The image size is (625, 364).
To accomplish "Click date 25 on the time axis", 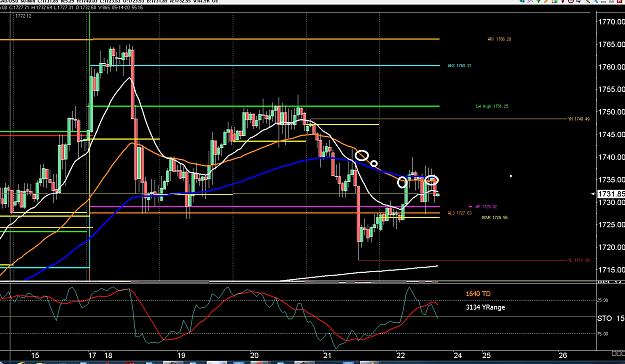I will pyautogui.click(x=486, y=355).
